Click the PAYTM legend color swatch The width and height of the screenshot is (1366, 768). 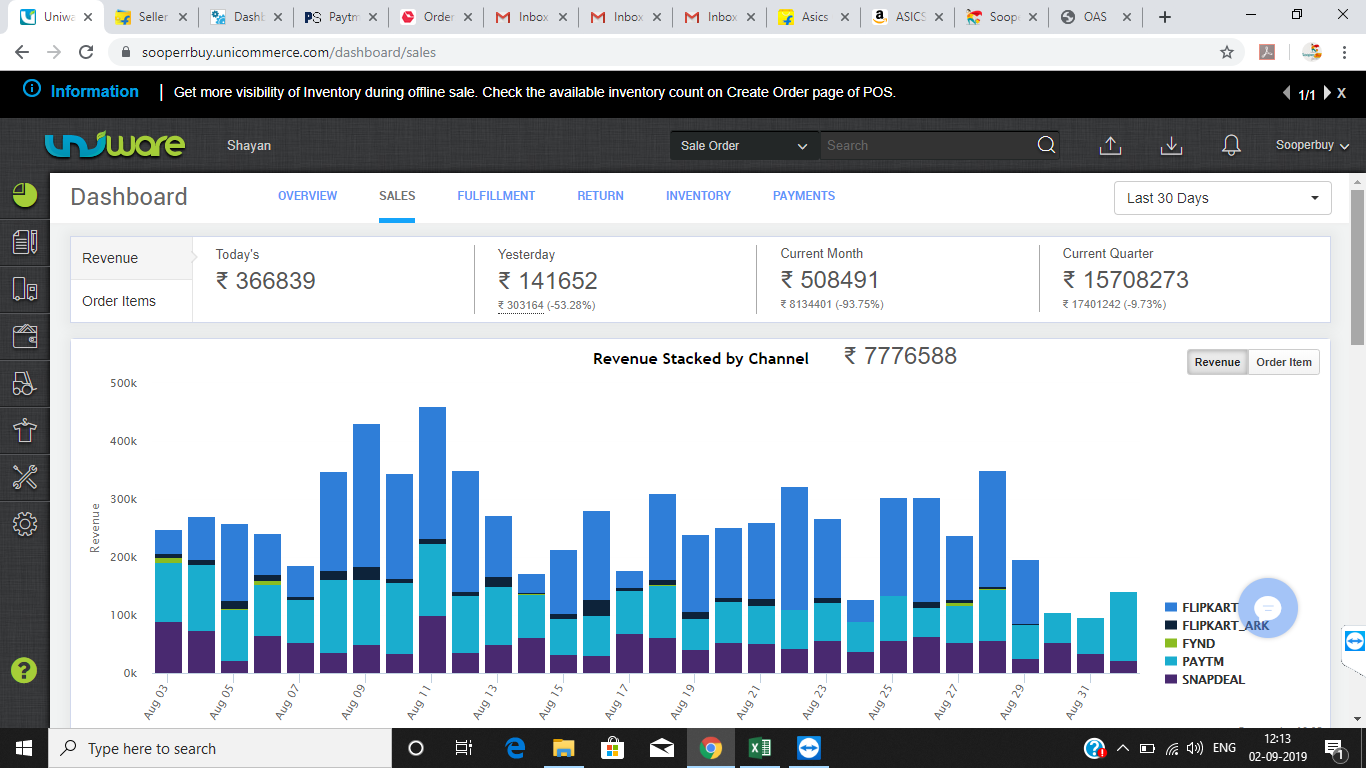1171,662
